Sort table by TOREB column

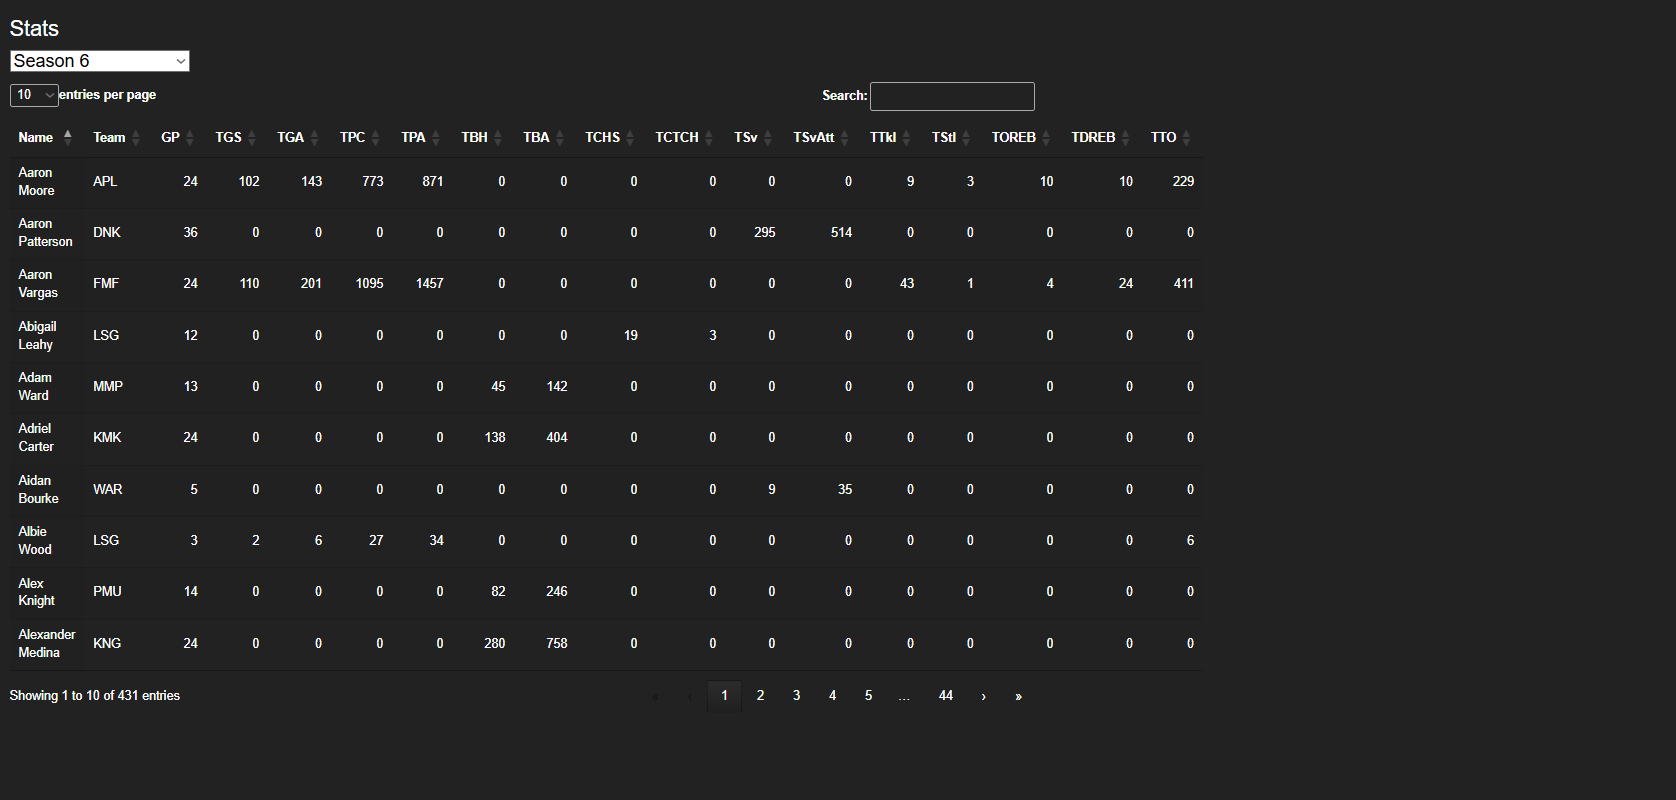1021,137
